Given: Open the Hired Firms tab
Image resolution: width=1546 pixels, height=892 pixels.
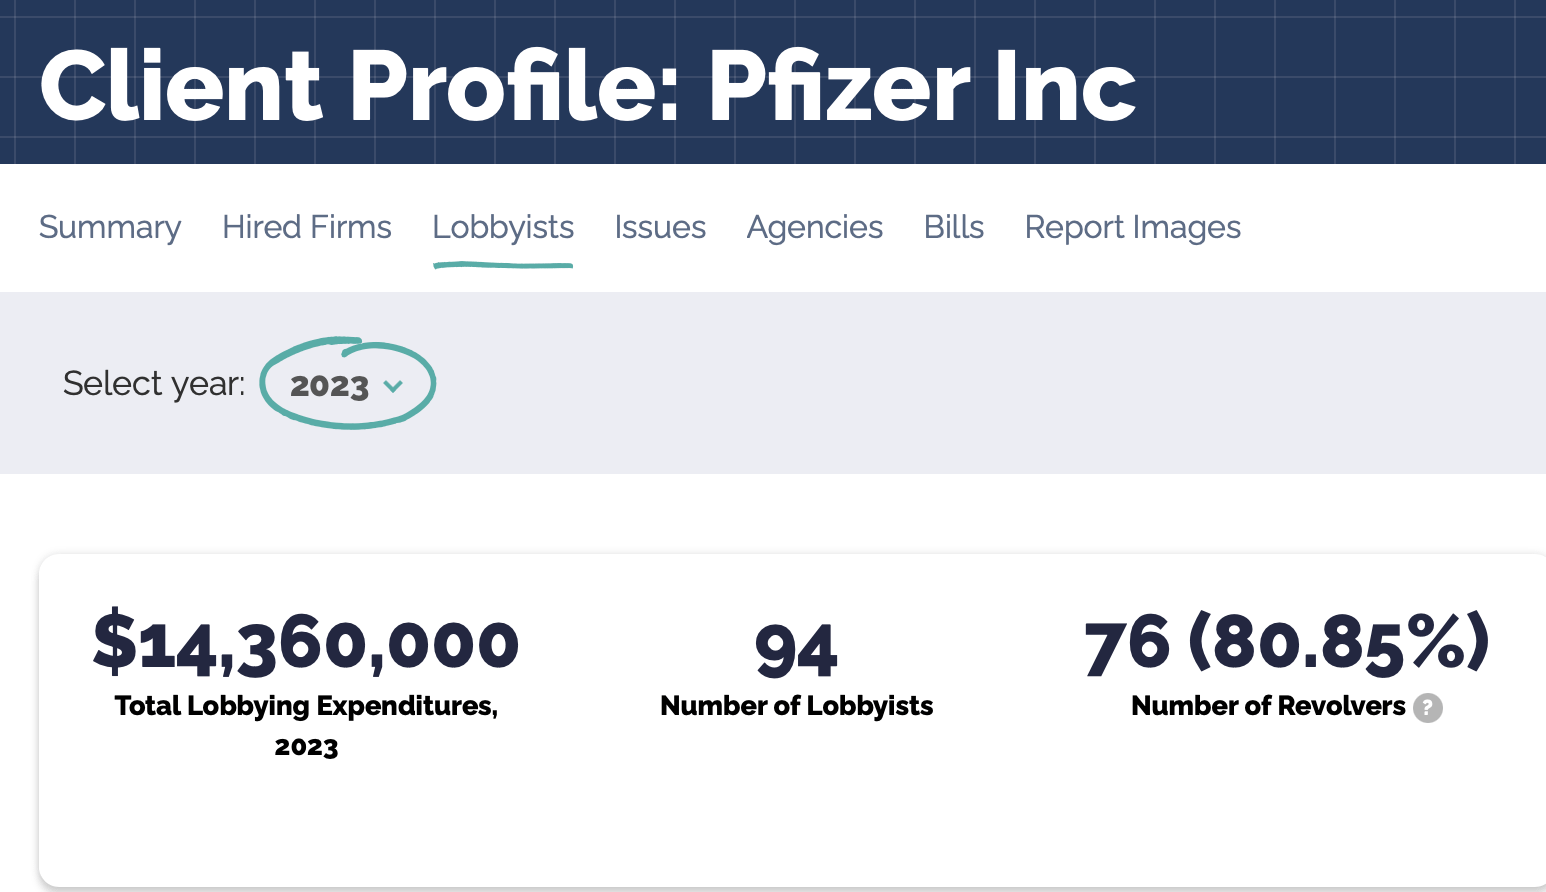Looking at the screenshot, I should click(x=307, y=228).
